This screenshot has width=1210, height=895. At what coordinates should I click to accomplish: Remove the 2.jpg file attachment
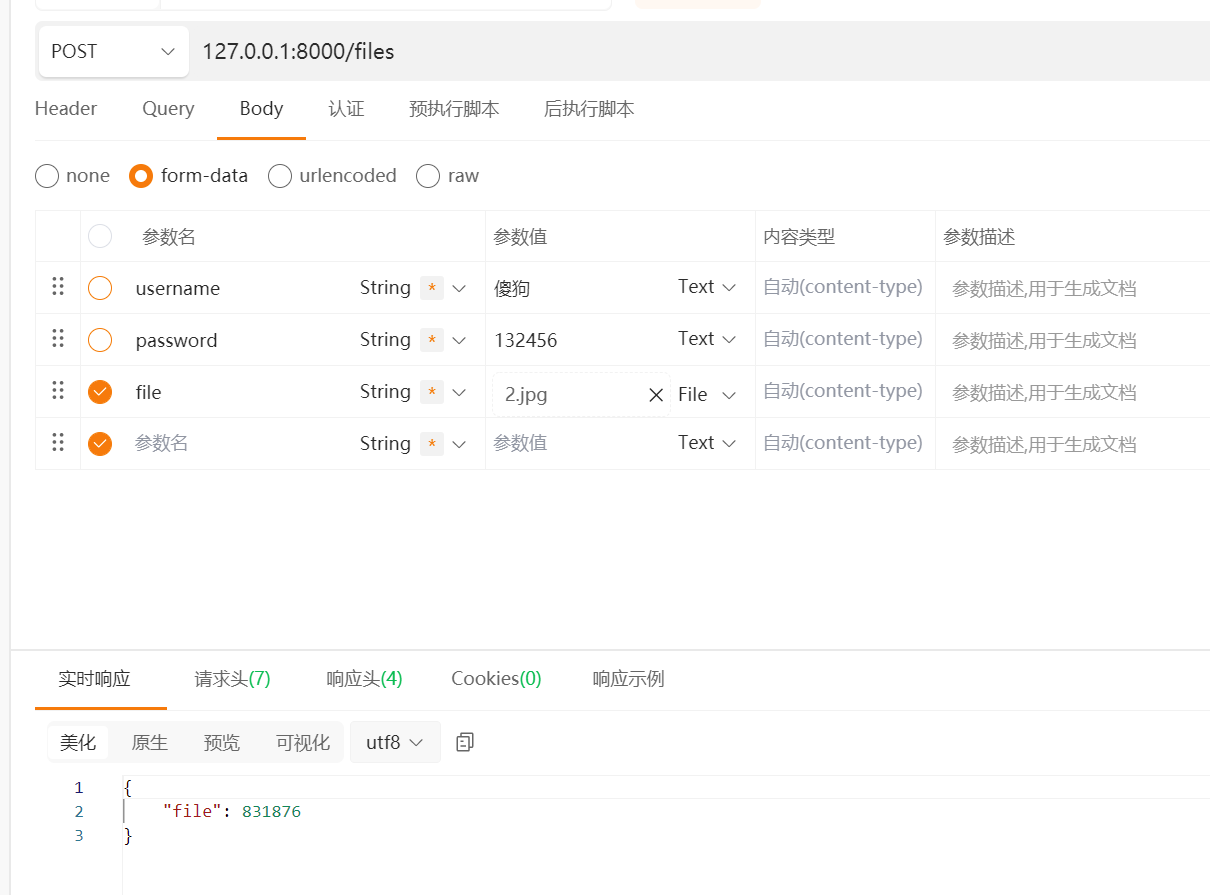656,395
